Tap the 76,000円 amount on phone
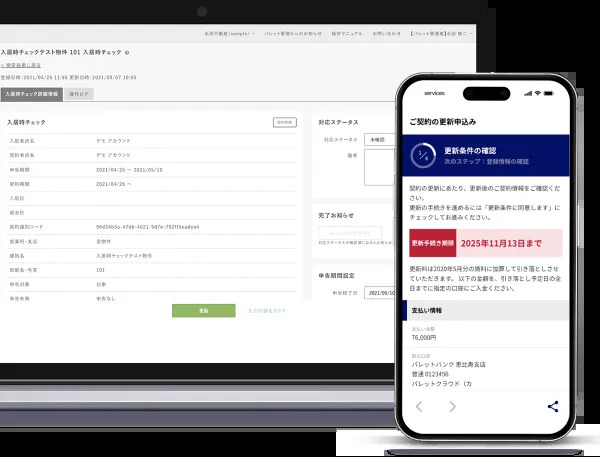600x457 pixels. click(424, 338)
